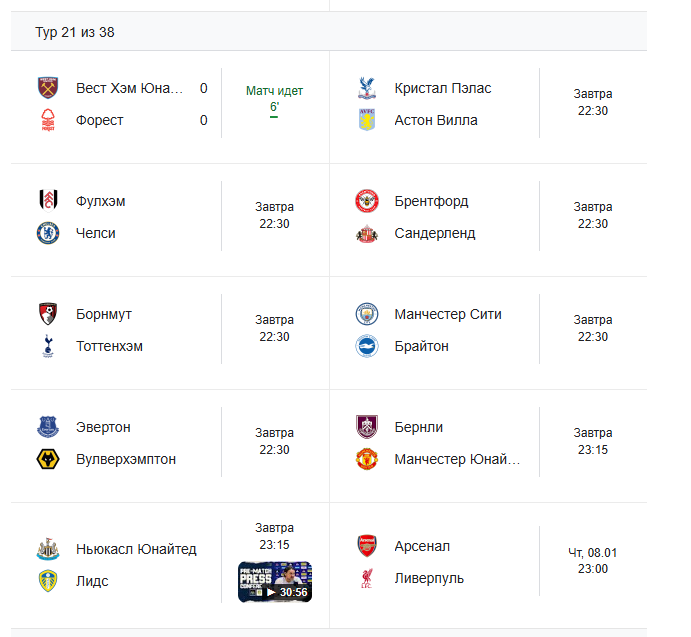691x637 pixels.
Task: Select the Manchester United crest
Action: (367, 459)
